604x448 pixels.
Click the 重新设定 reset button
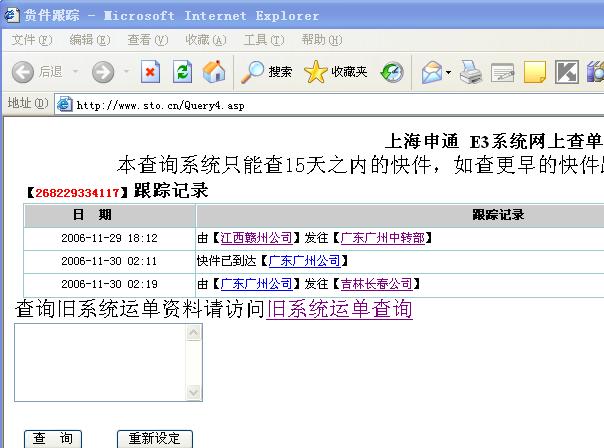[154, 439]
